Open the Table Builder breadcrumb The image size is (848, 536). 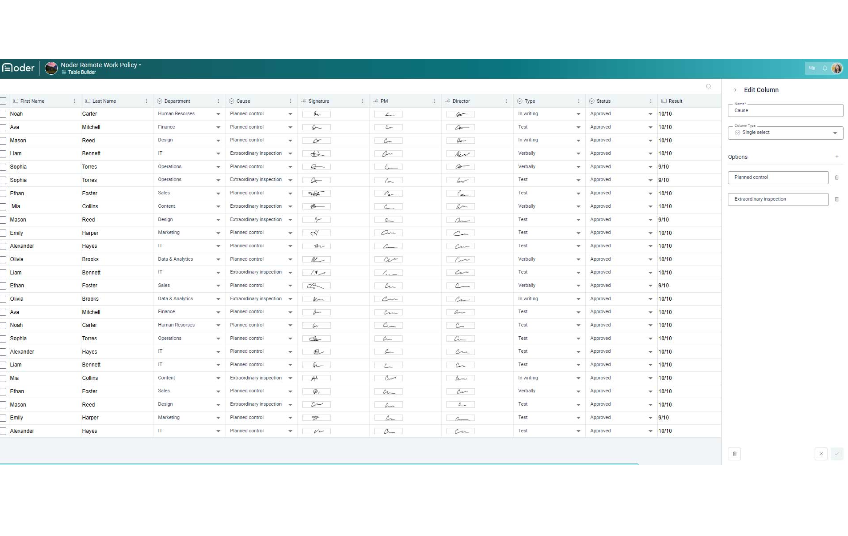[81, 72]
